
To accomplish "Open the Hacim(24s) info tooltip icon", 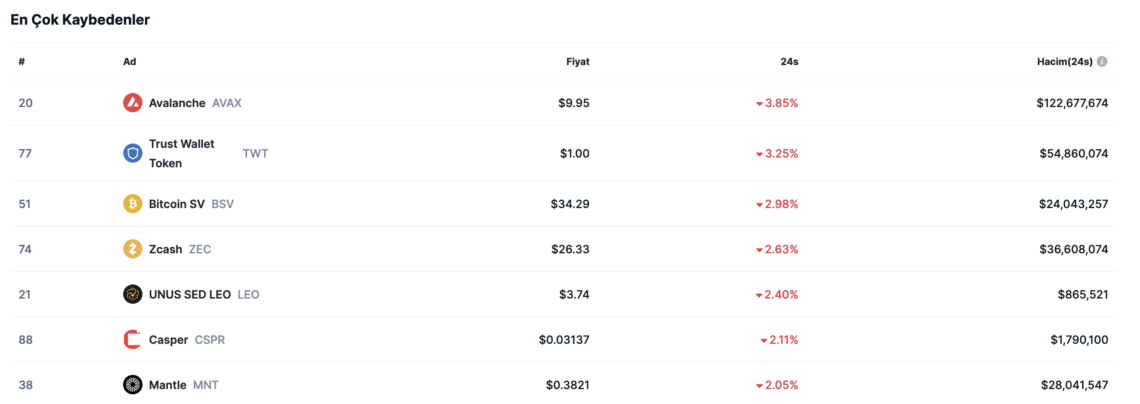I will [1102, 62].
